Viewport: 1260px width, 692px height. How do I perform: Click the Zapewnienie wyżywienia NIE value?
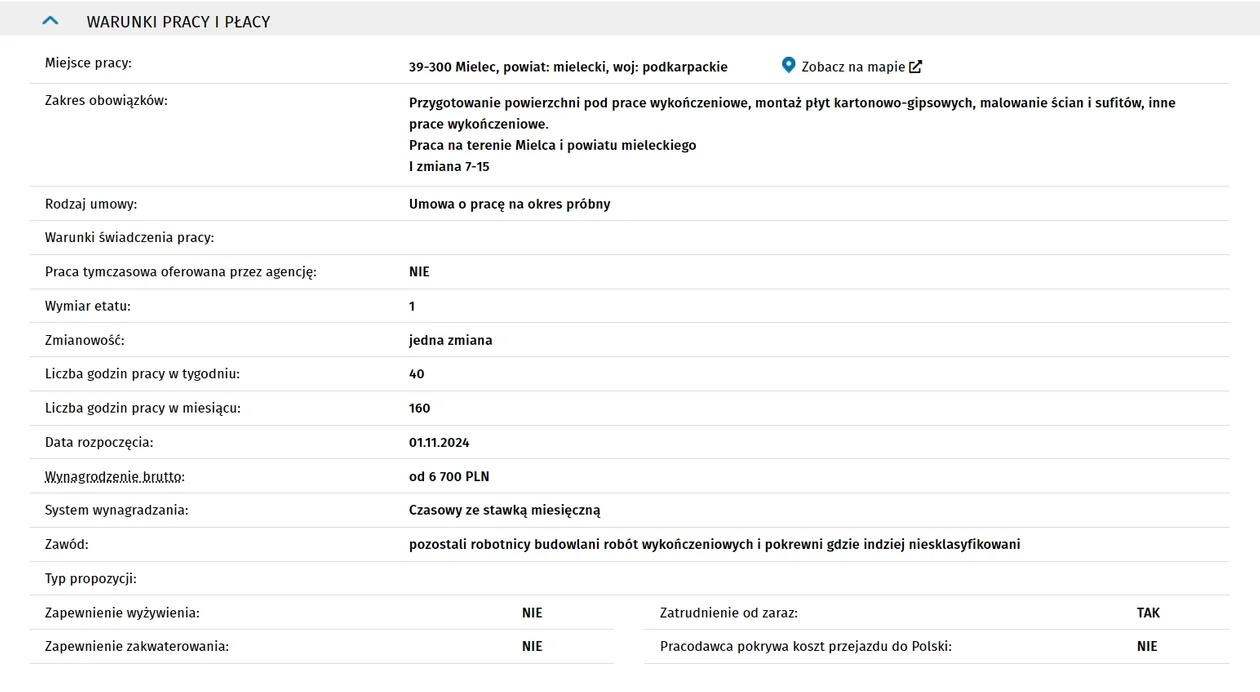coord(532,613)
